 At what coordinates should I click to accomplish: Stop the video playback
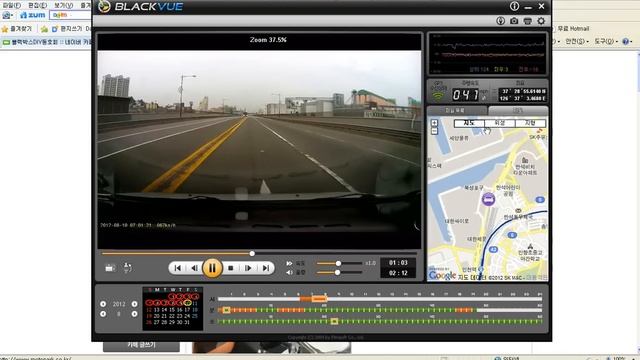(231, 268)
